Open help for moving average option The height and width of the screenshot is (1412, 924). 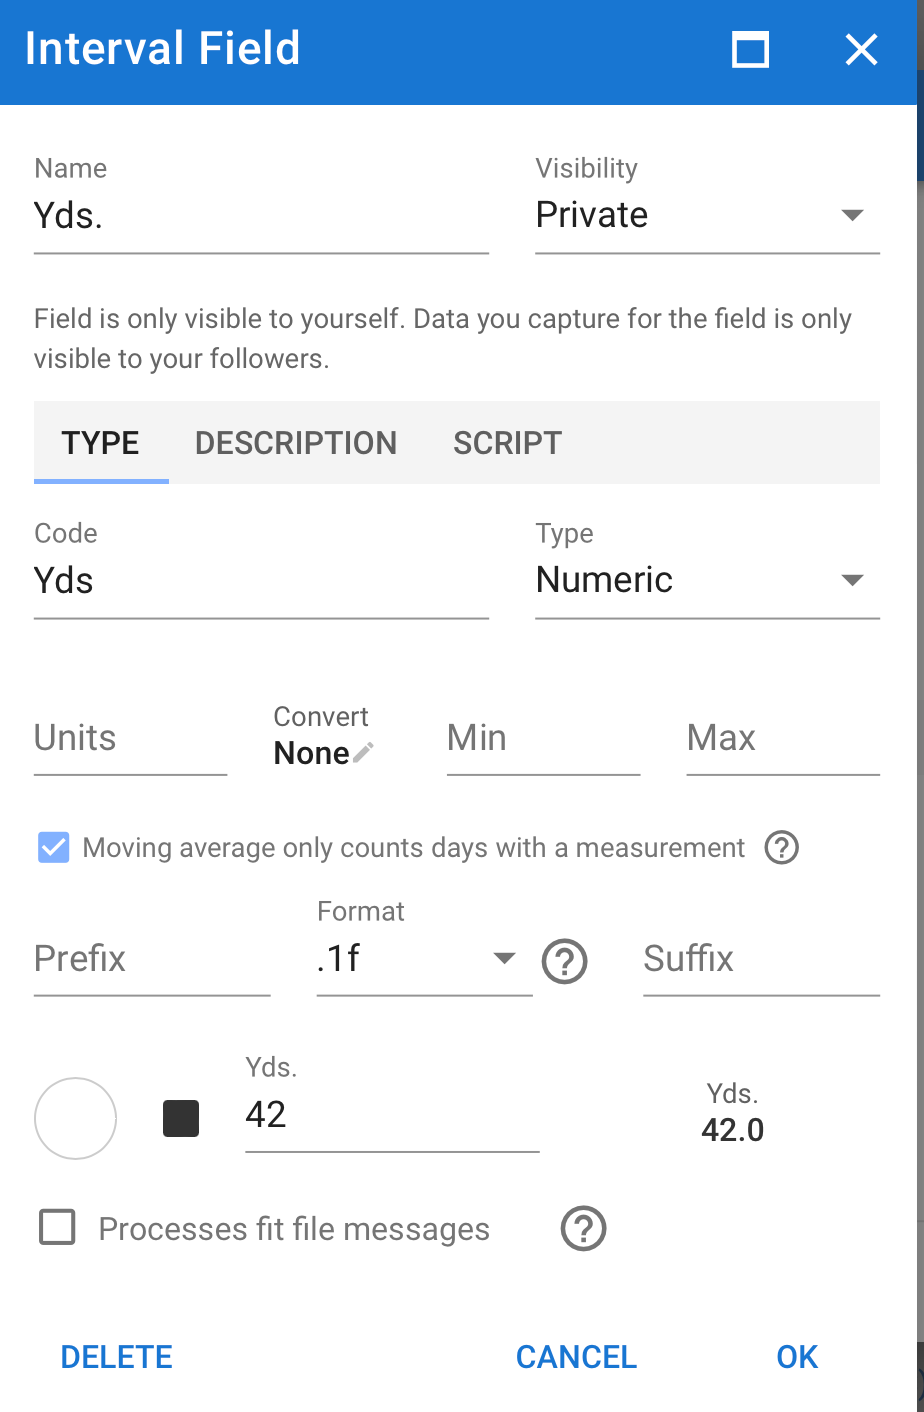[781, 848]
